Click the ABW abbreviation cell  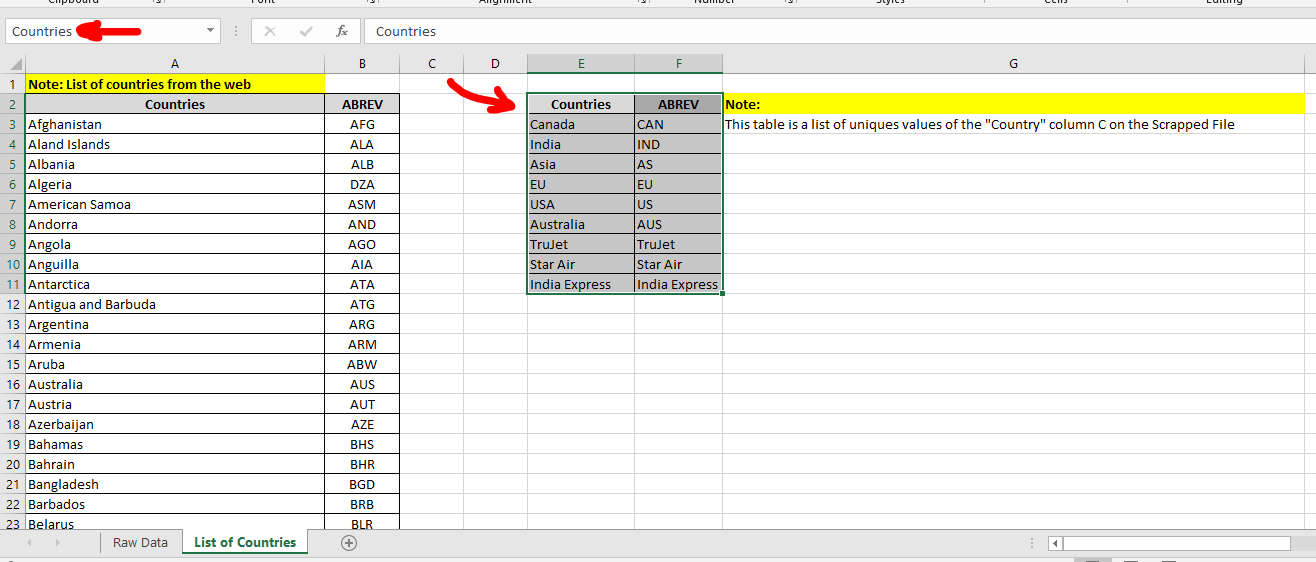[362, 364]
